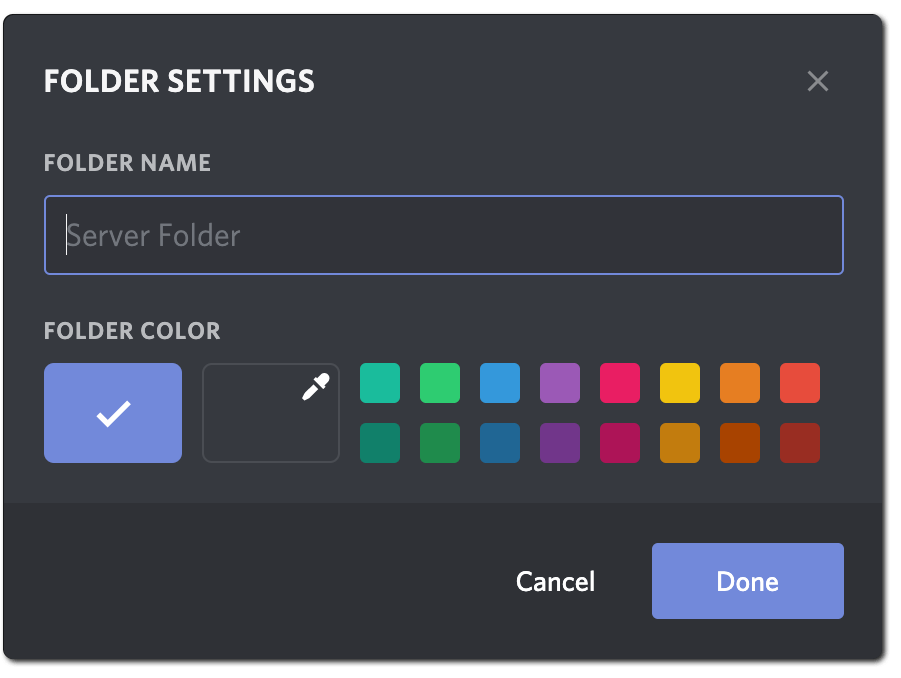The image size is (901, 678).
Task: Close the Folder Settings dialog with X
Action: 818,81
